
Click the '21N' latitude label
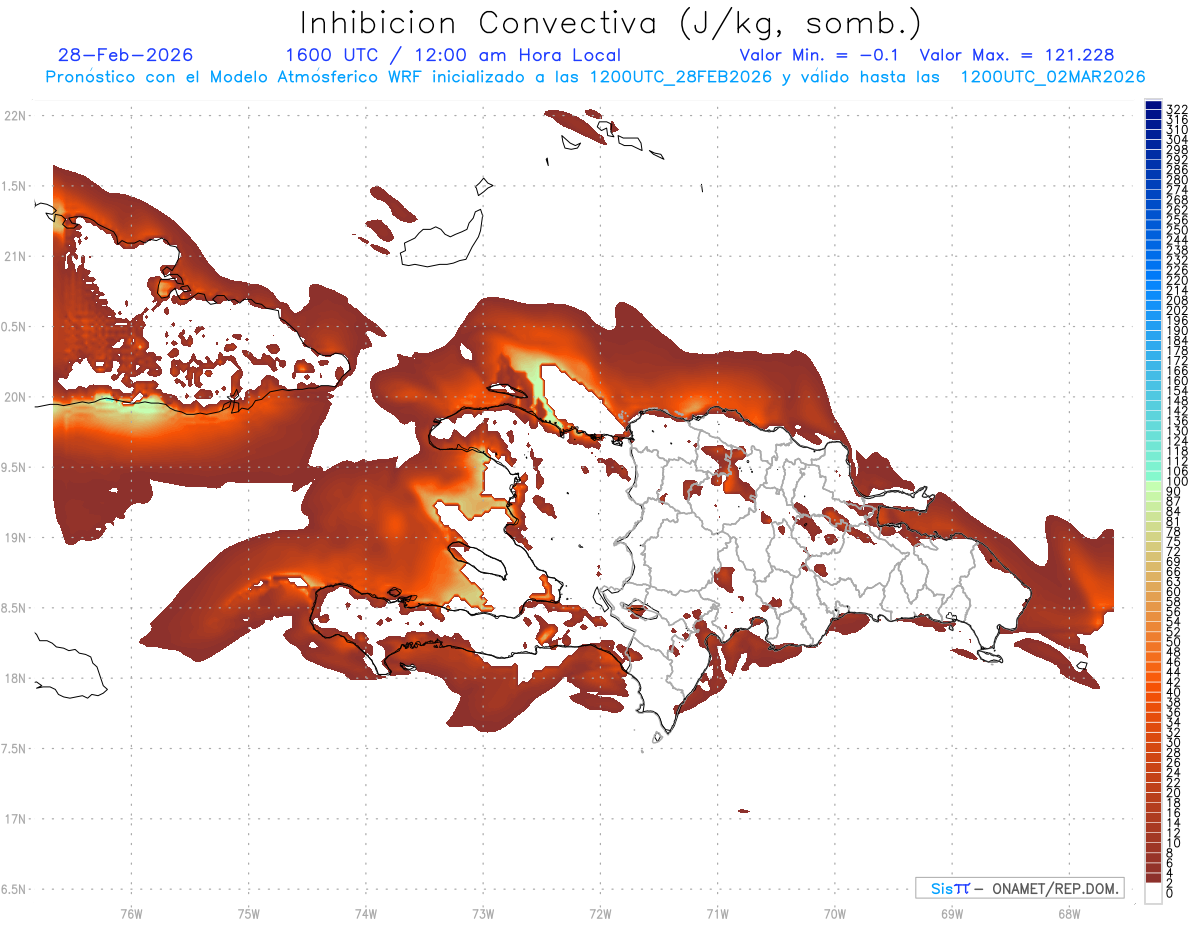pyautogui.click(x=14, y=256)
